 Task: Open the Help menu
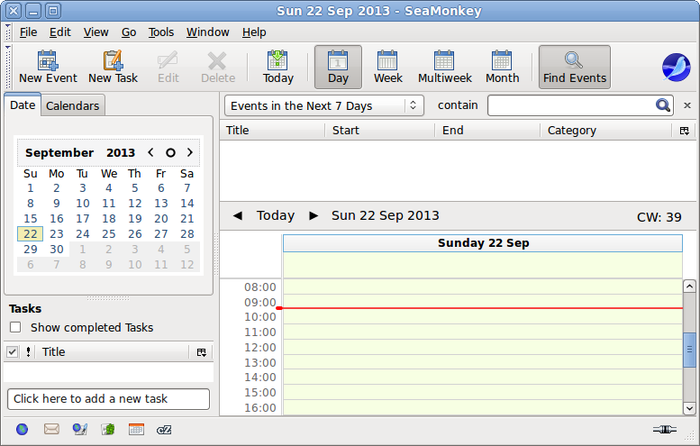254,32
